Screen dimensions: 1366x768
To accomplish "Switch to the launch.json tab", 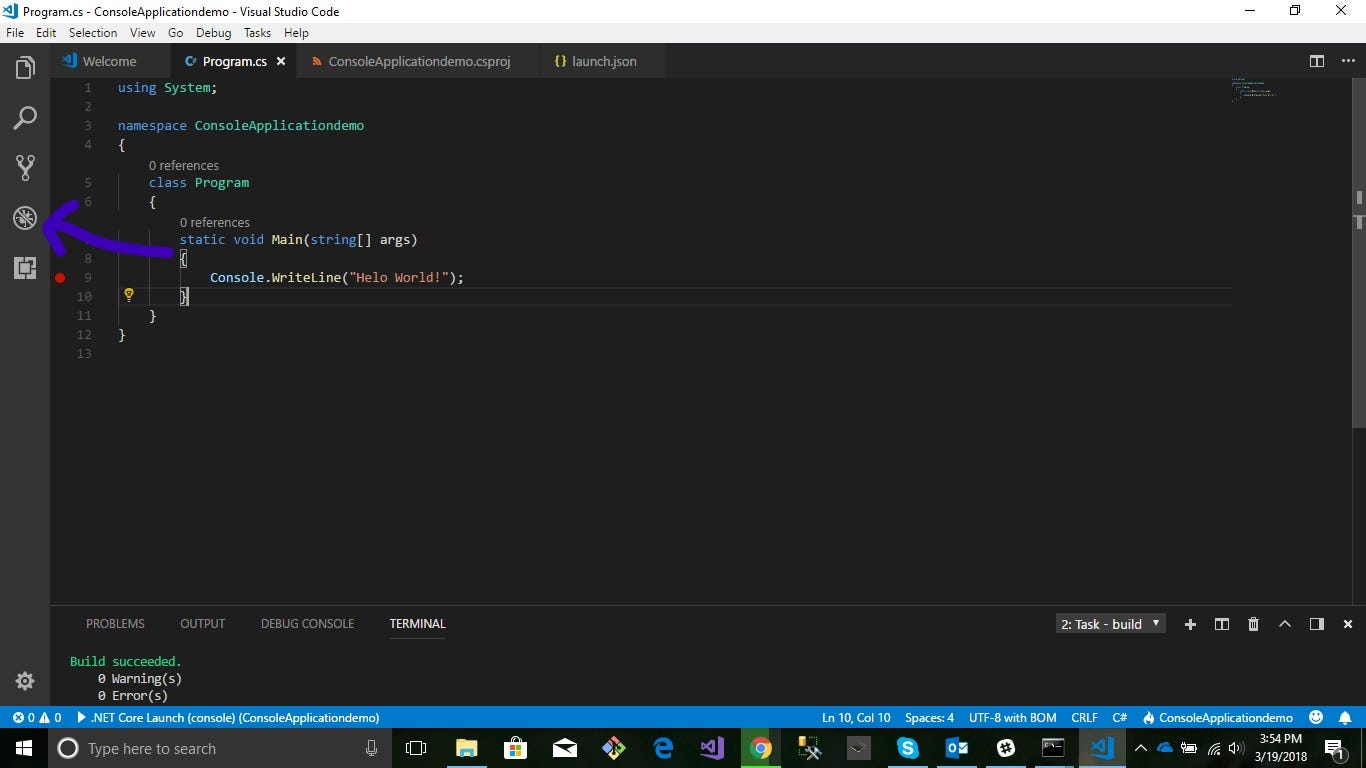I will (x=595, y=61).
